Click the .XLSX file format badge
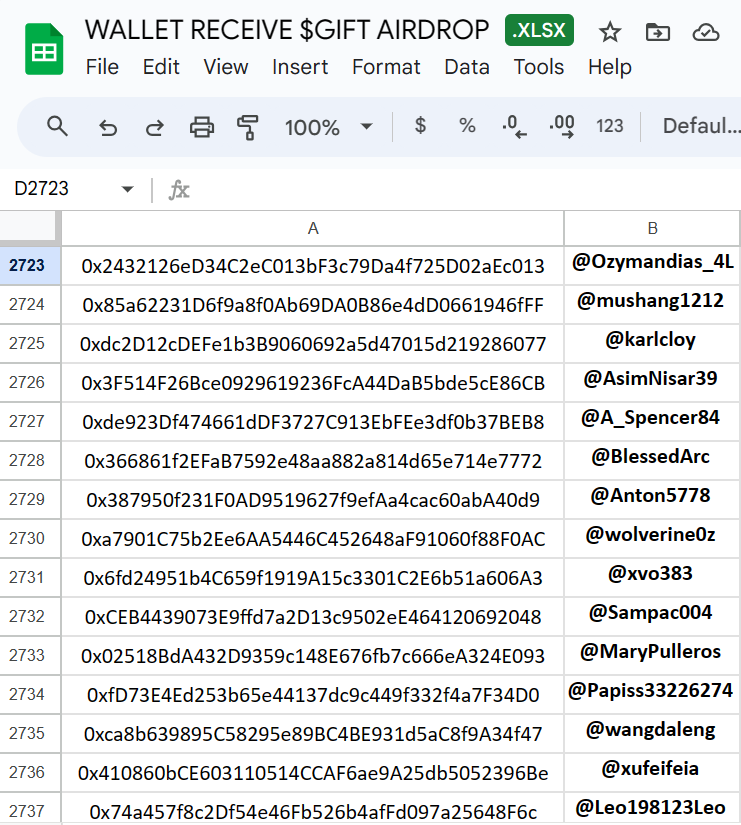Viewport: 741px width, 825px height. coord(539,31)
